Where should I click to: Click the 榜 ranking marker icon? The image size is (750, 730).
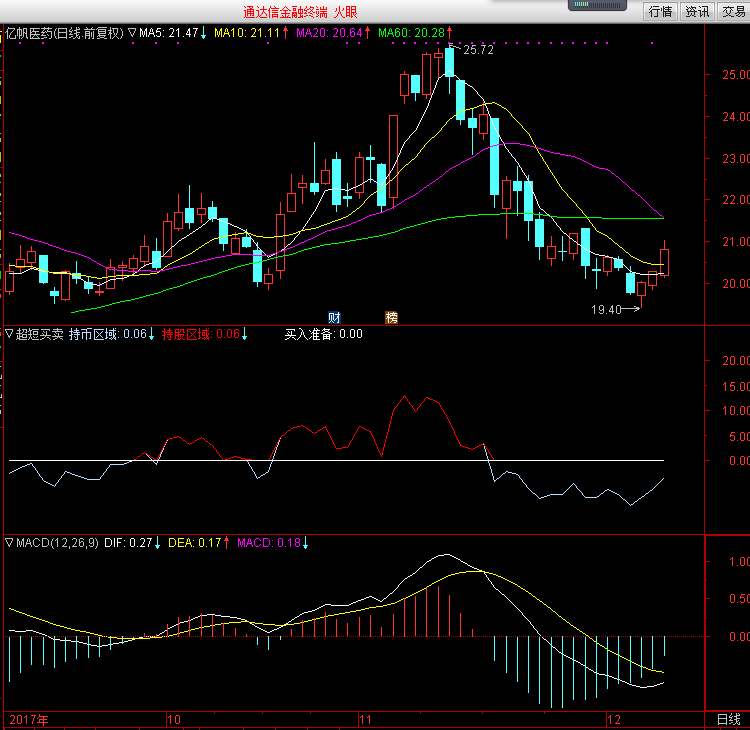(391, 317)
